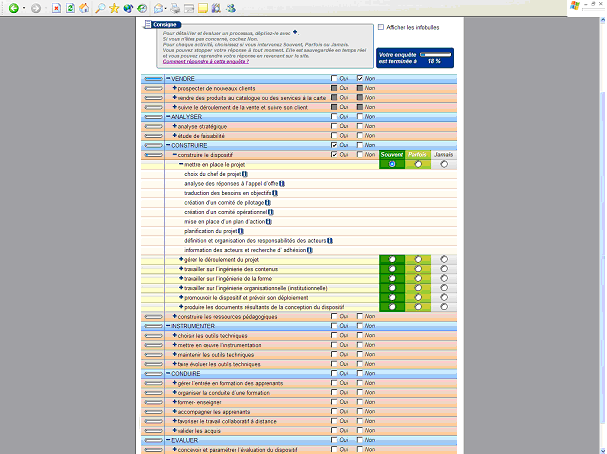Check 'Non' for the INSTRUMENTER row

(360, 326)
